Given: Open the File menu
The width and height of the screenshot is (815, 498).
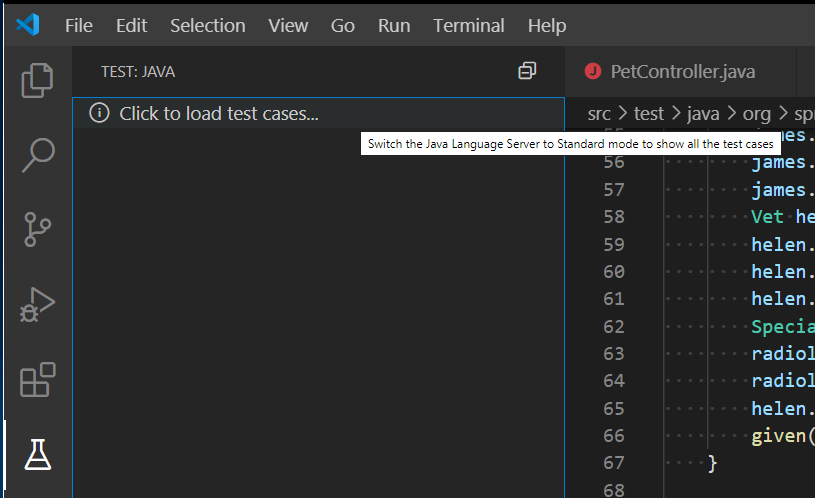Looking at the screenshot, I should coord(78,25).
